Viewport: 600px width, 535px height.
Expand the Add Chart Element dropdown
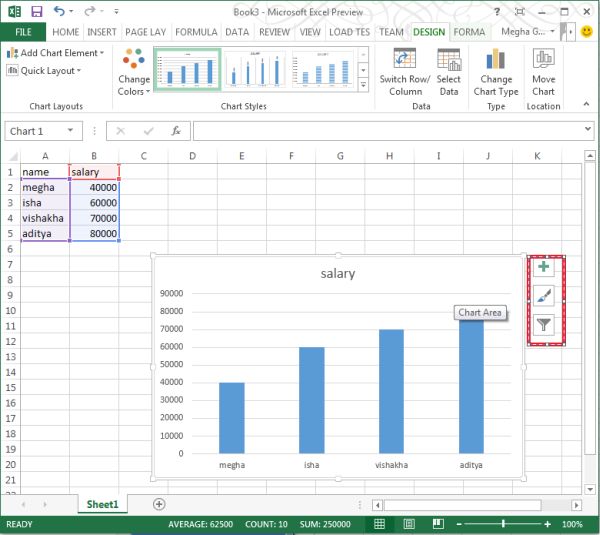[x=56, y=53]
